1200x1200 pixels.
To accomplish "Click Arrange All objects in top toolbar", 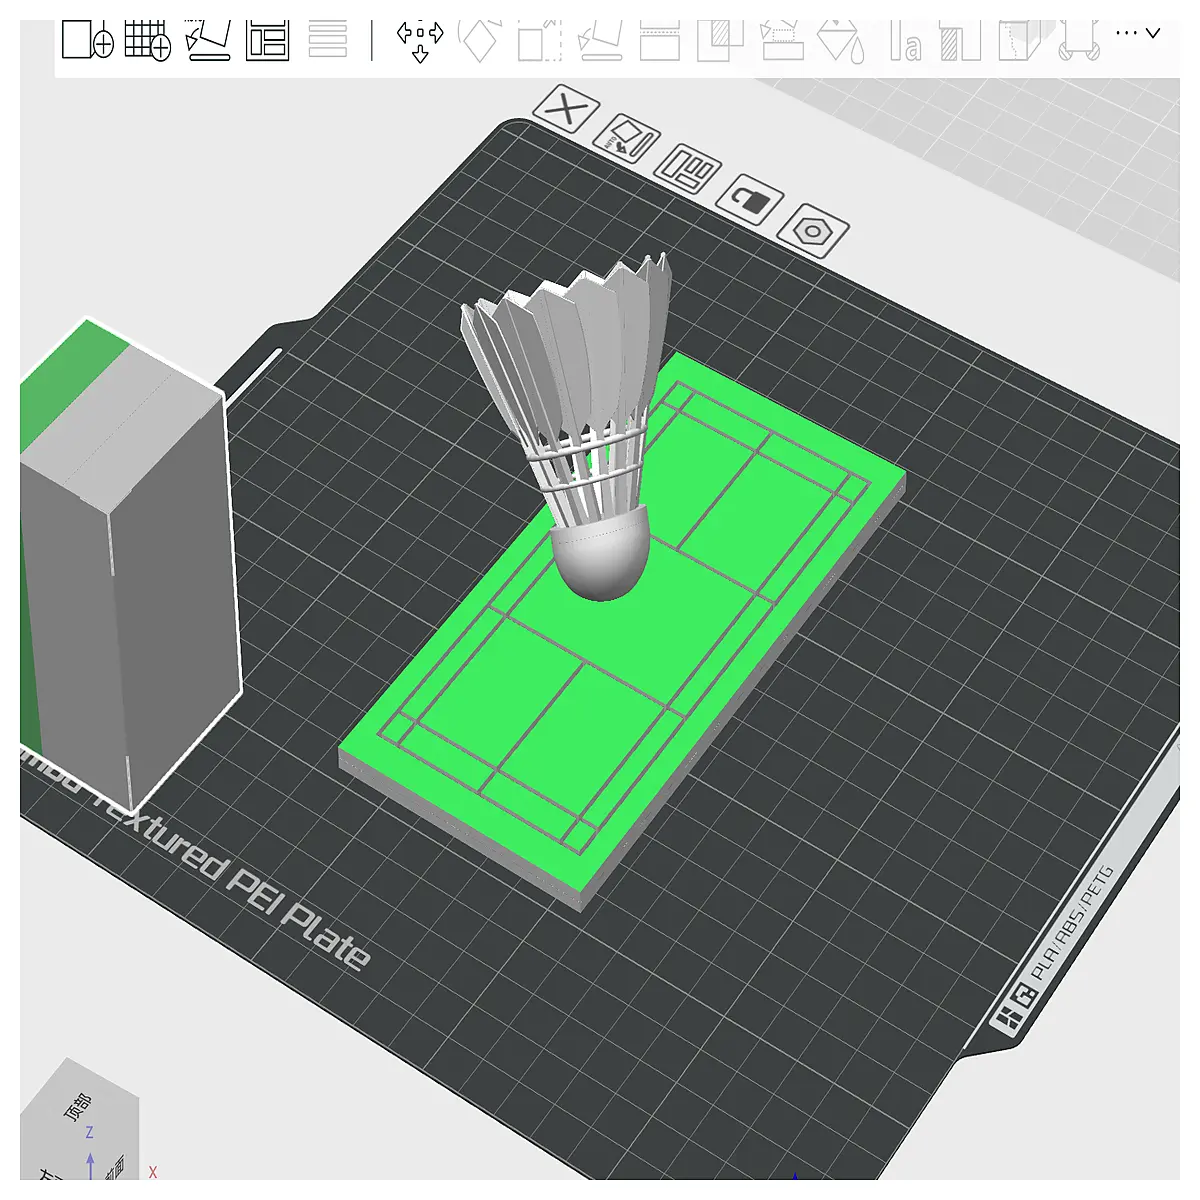I will click(x=268, y=40).
